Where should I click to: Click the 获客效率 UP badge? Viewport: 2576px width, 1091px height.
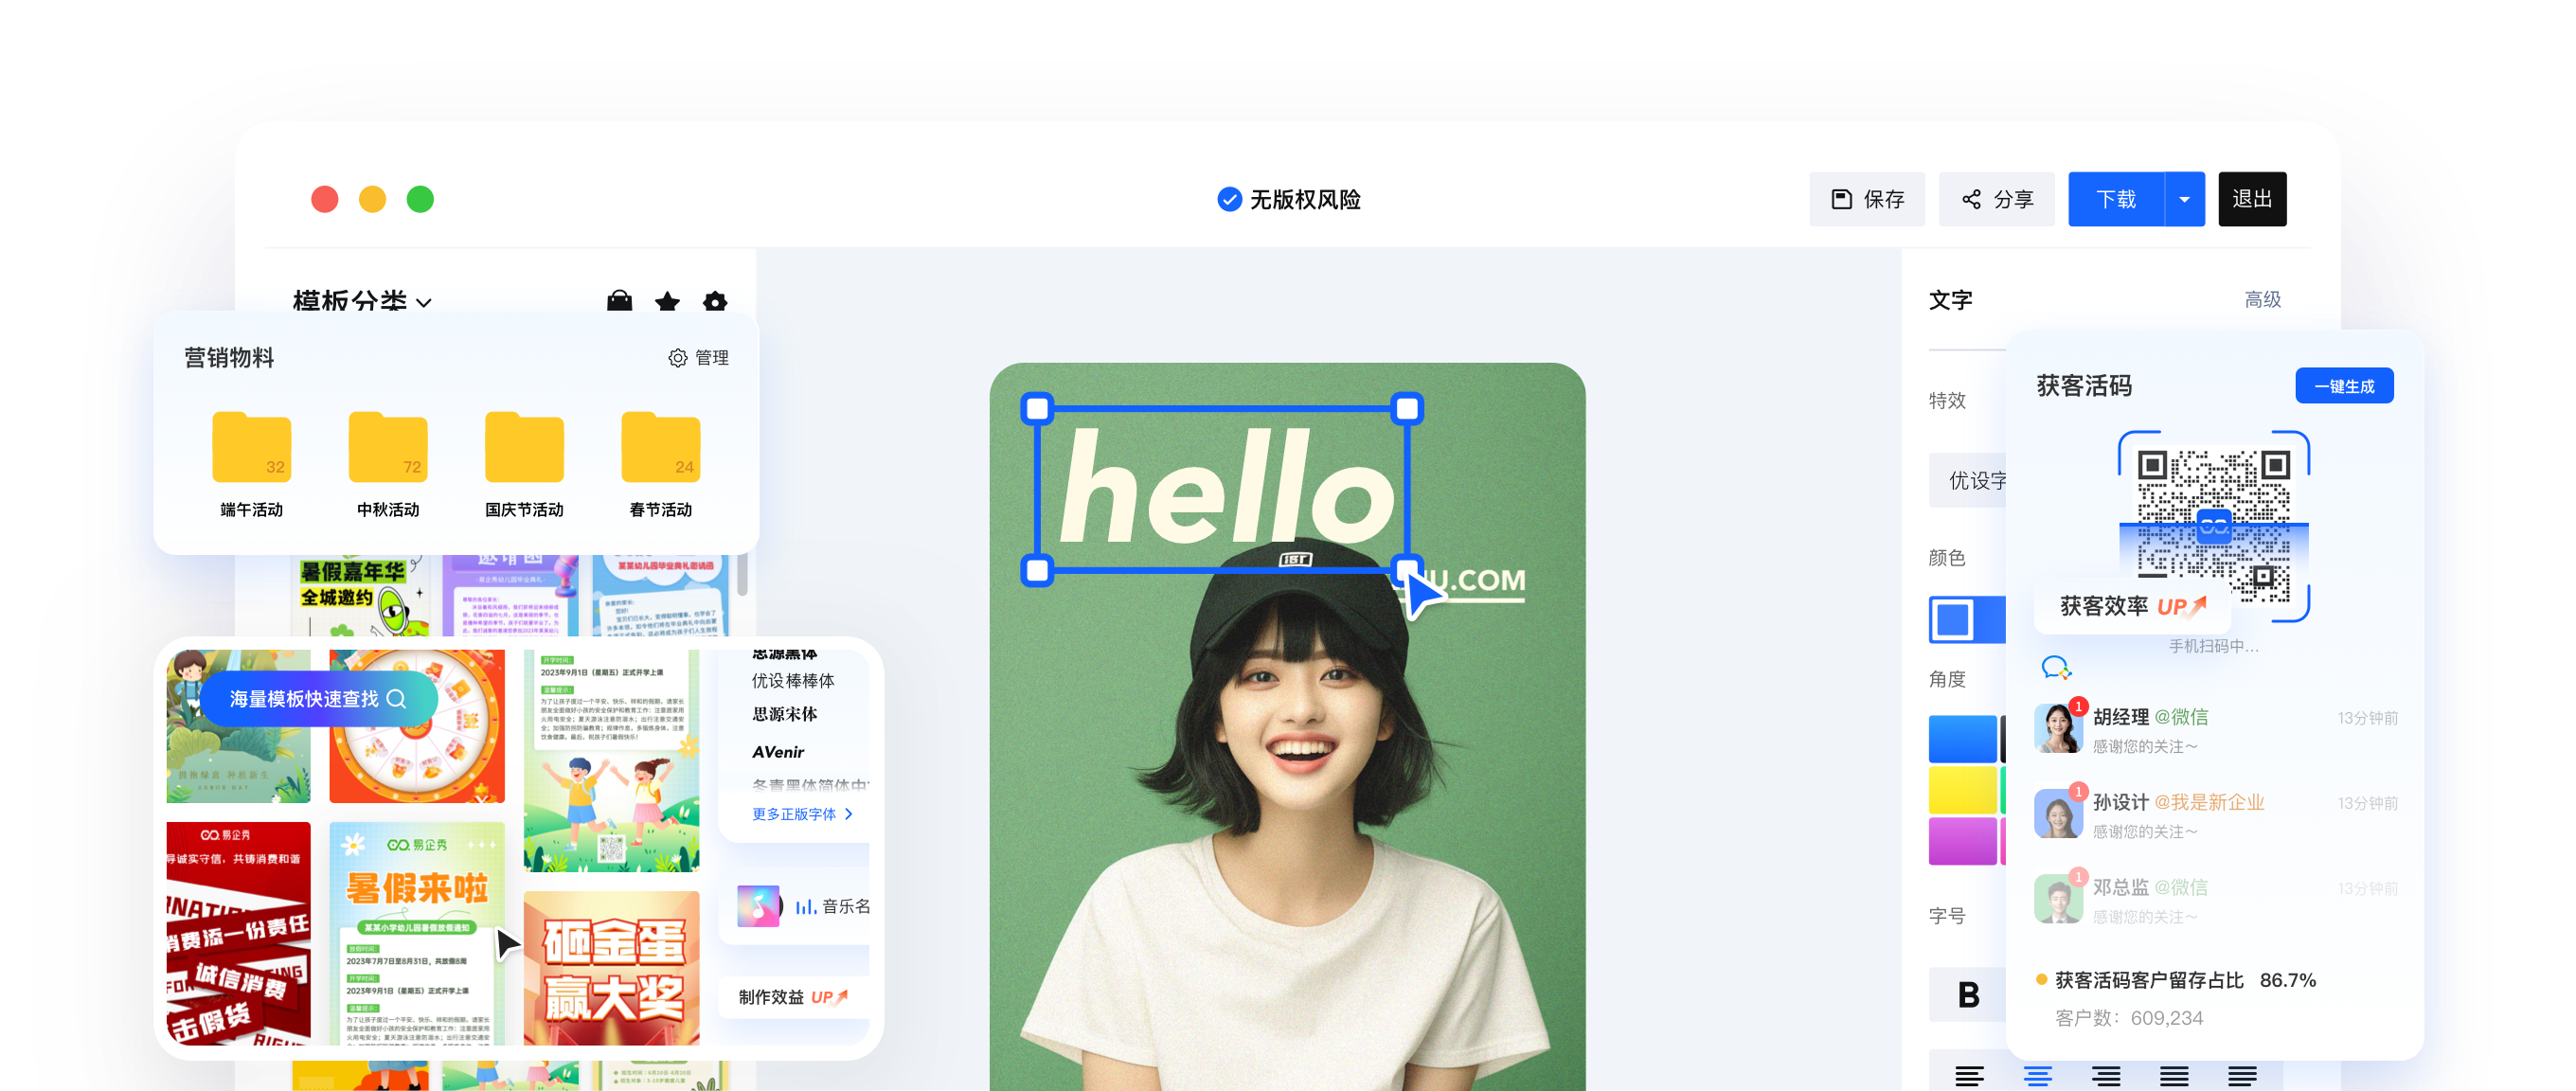click(x=2132, y=606)
